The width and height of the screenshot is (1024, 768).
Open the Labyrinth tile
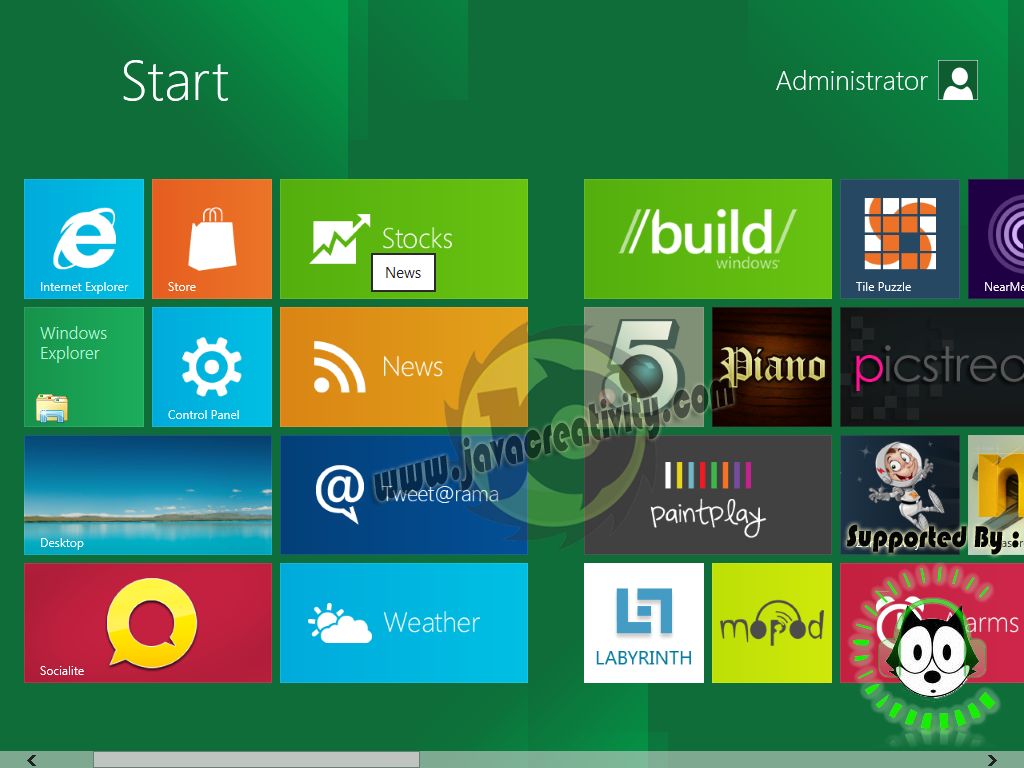(644, 623)
